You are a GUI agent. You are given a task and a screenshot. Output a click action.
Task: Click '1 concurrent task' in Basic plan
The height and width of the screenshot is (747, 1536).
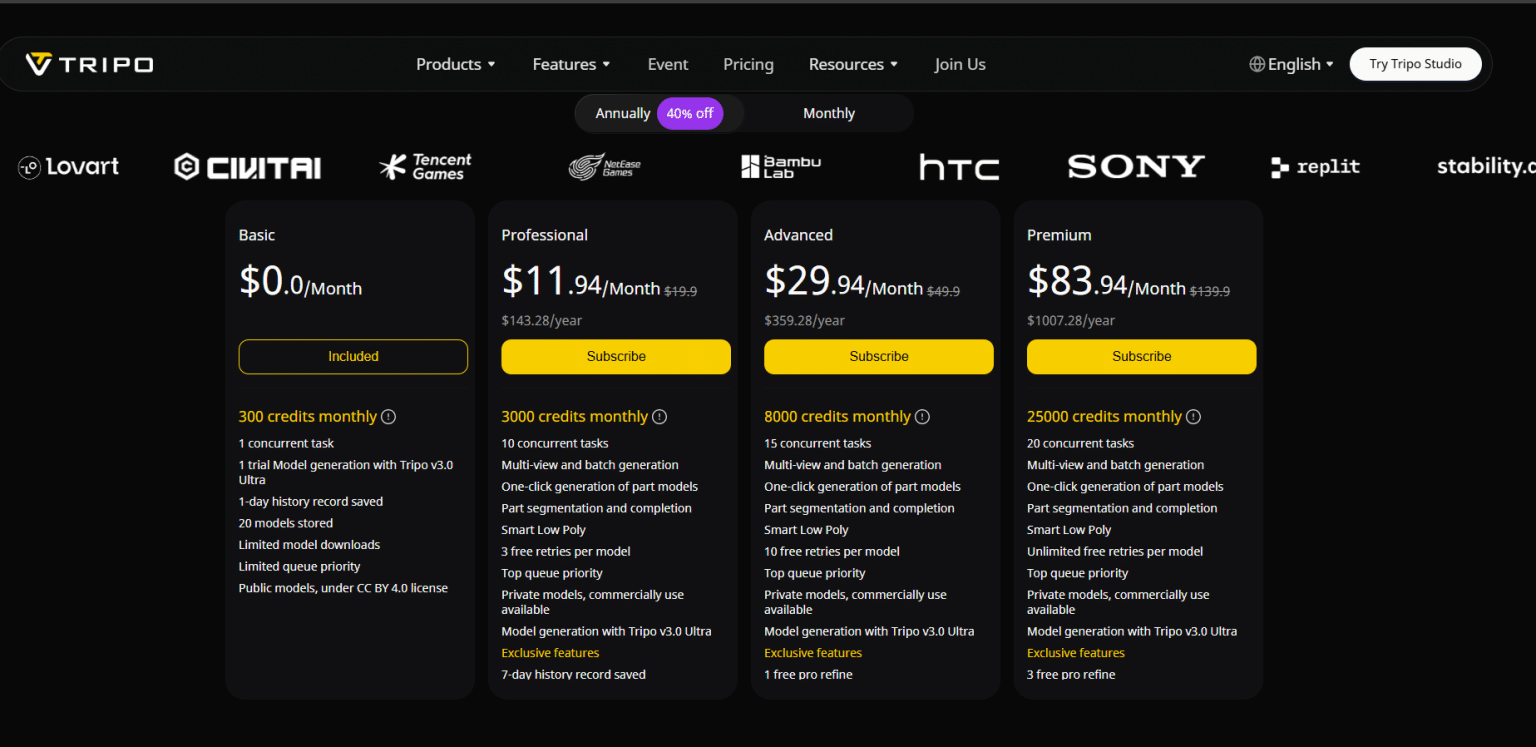pos(286,443)
